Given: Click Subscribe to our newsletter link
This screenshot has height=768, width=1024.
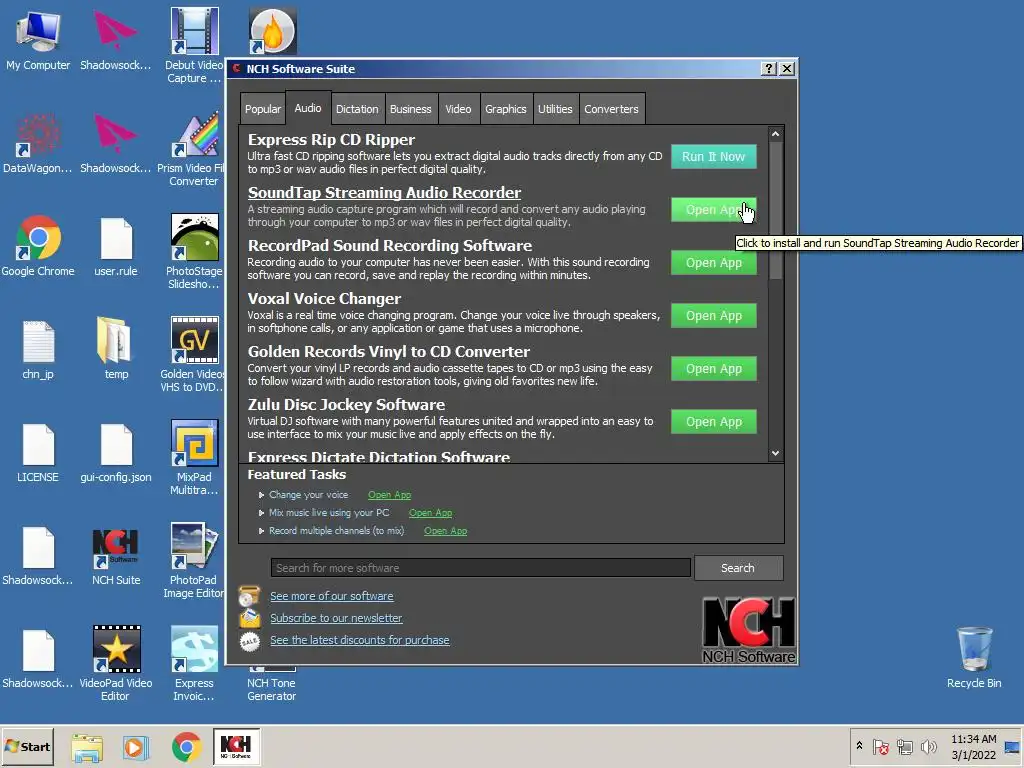Looking at the screenshot, I should pos(336,618).
